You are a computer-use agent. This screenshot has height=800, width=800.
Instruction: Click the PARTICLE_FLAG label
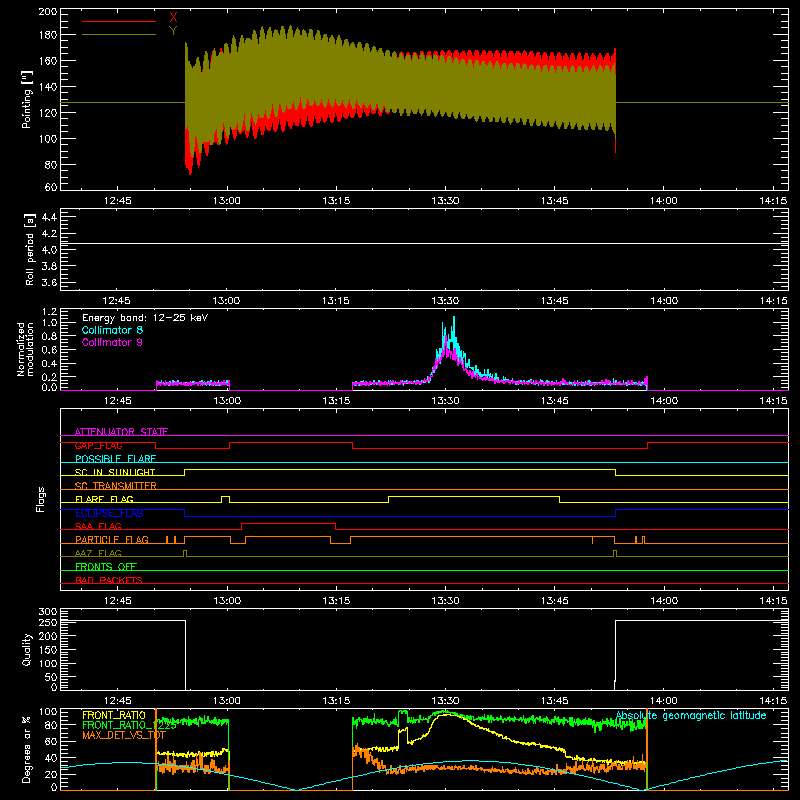pos(112,540)
